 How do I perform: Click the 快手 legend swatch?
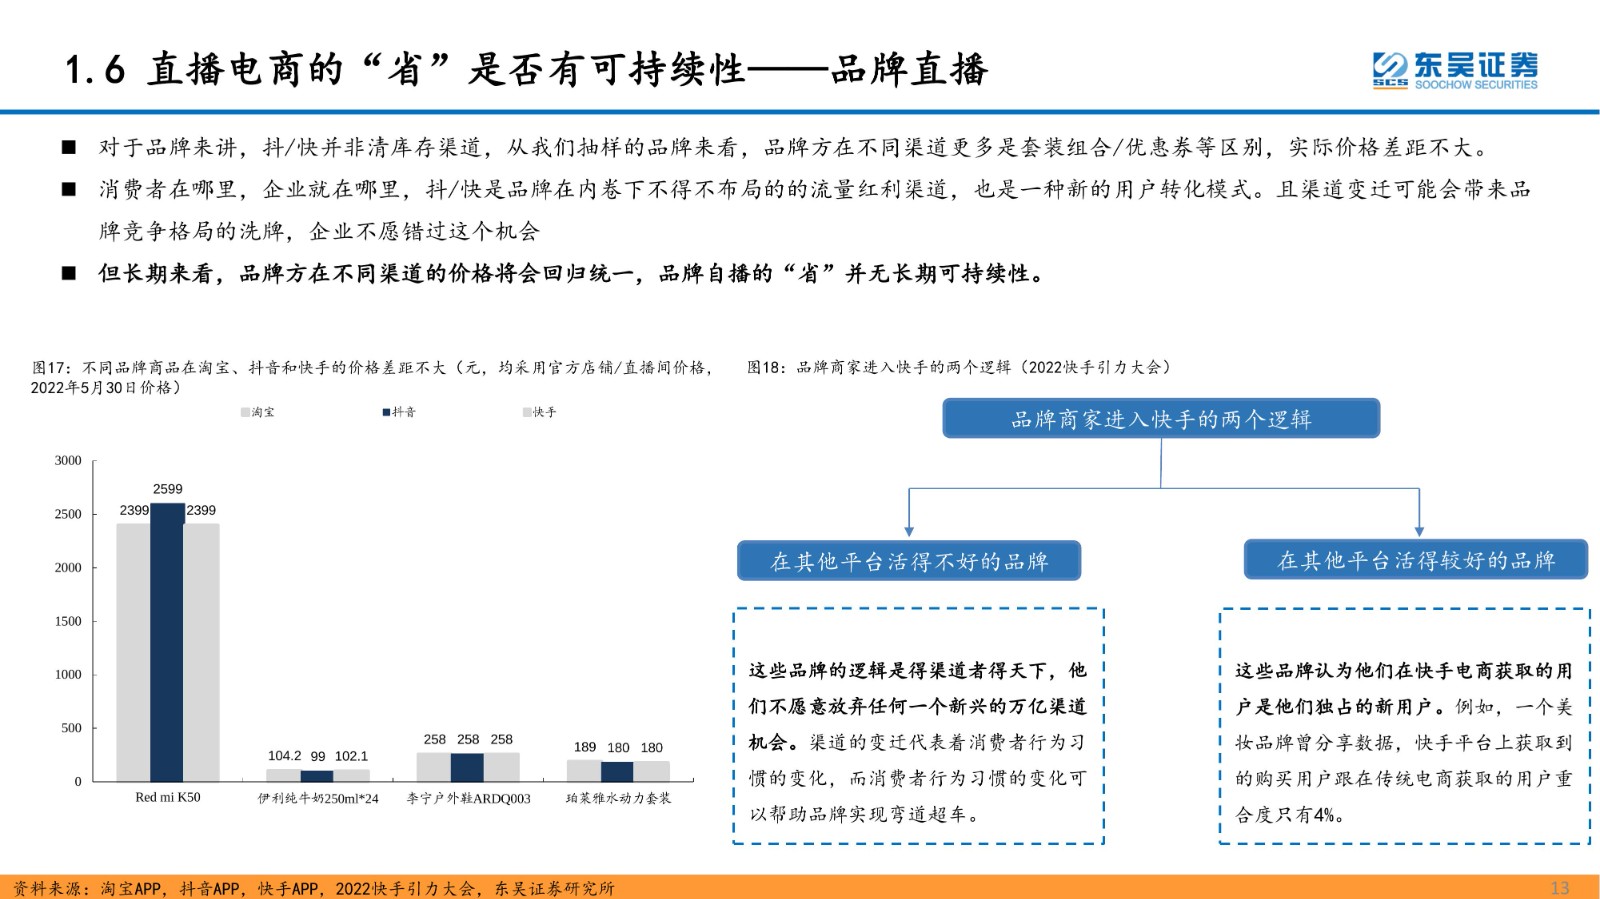[x=527, y=412]
